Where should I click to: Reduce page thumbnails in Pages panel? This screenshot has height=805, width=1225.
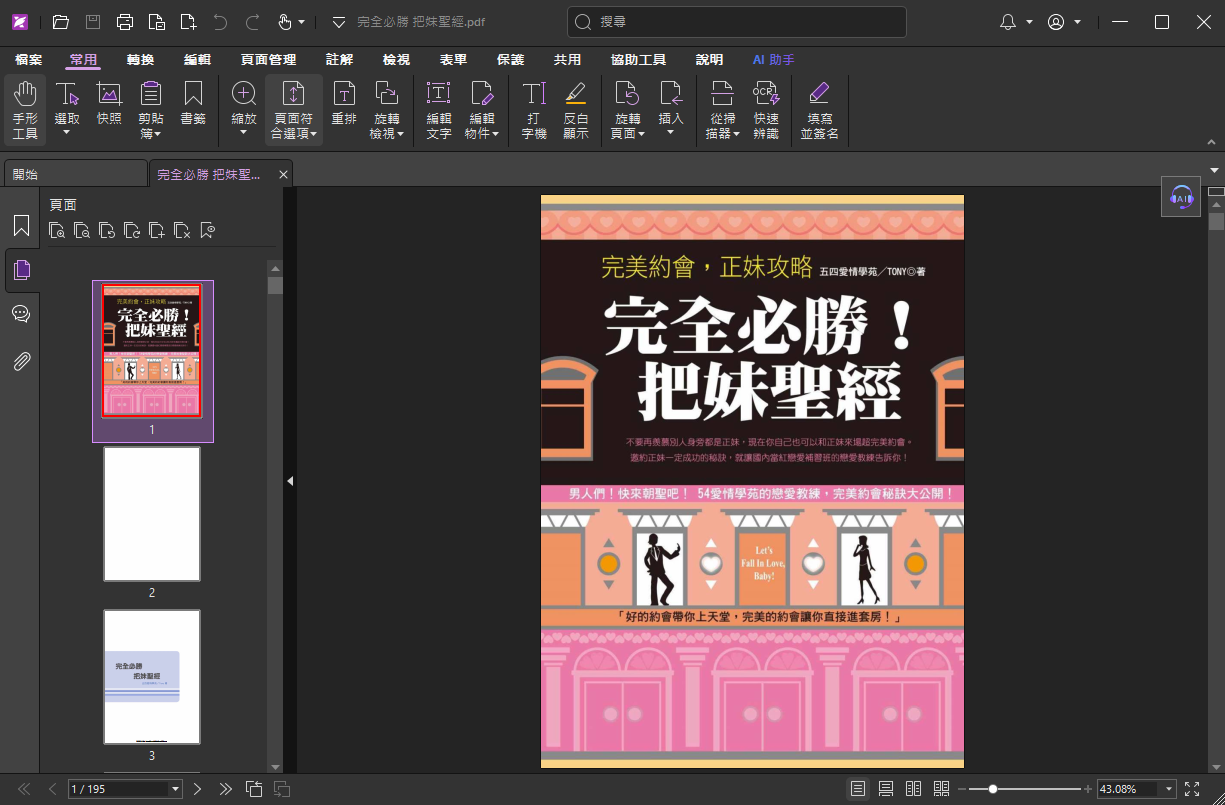82,231
